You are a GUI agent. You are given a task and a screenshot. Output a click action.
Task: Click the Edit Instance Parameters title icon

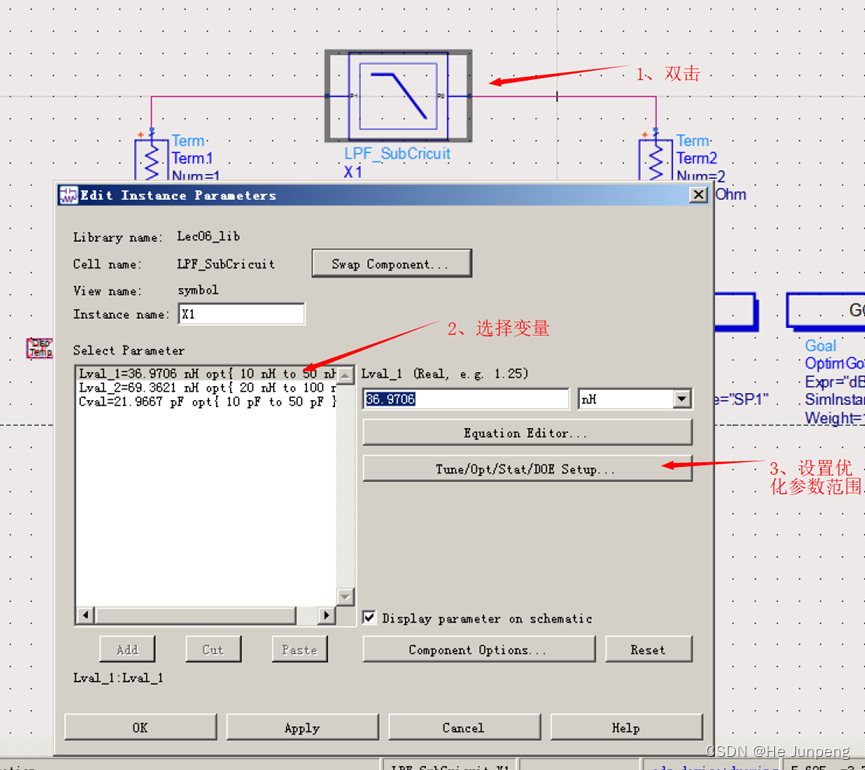click(68, 195)
